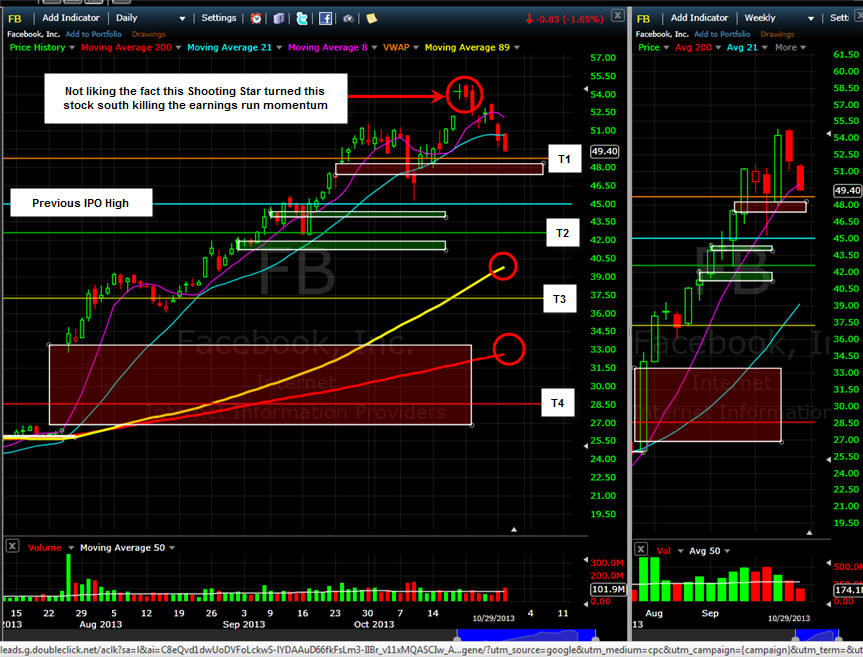Close the Daily chart panel with X
The image size is (863, 657).
[x=618, y=15]
